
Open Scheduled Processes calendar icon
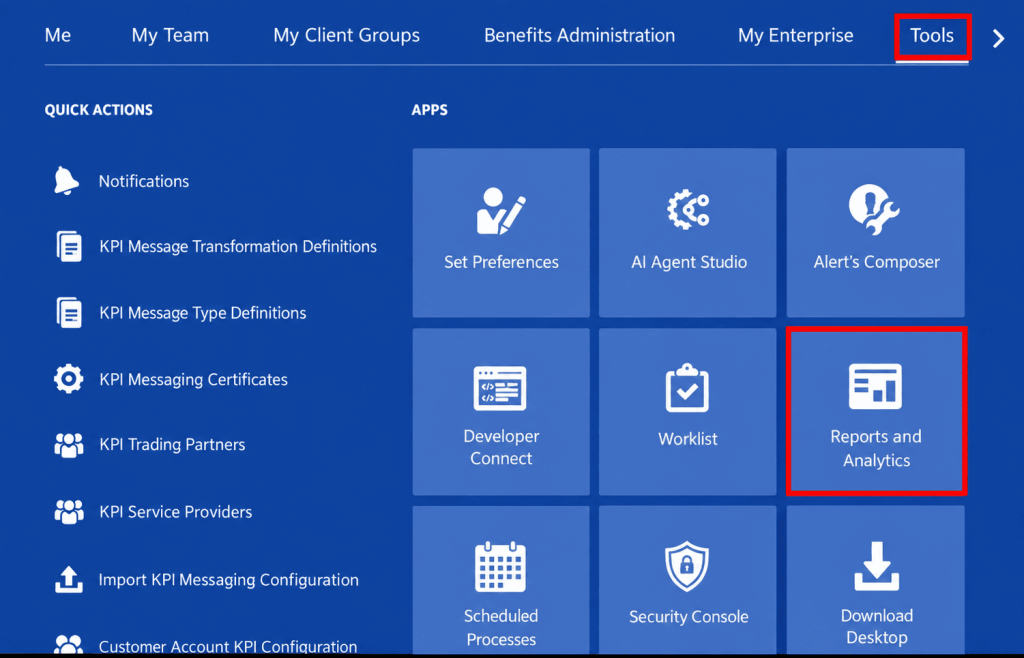[x=501, y=567]
